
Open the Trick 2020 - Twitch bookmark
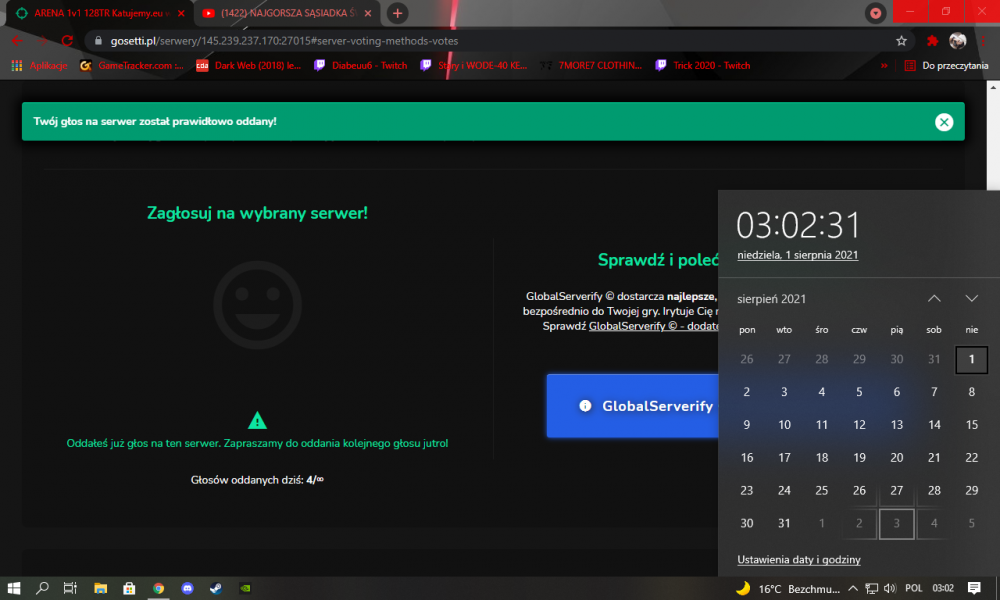(x=703, y=66)
